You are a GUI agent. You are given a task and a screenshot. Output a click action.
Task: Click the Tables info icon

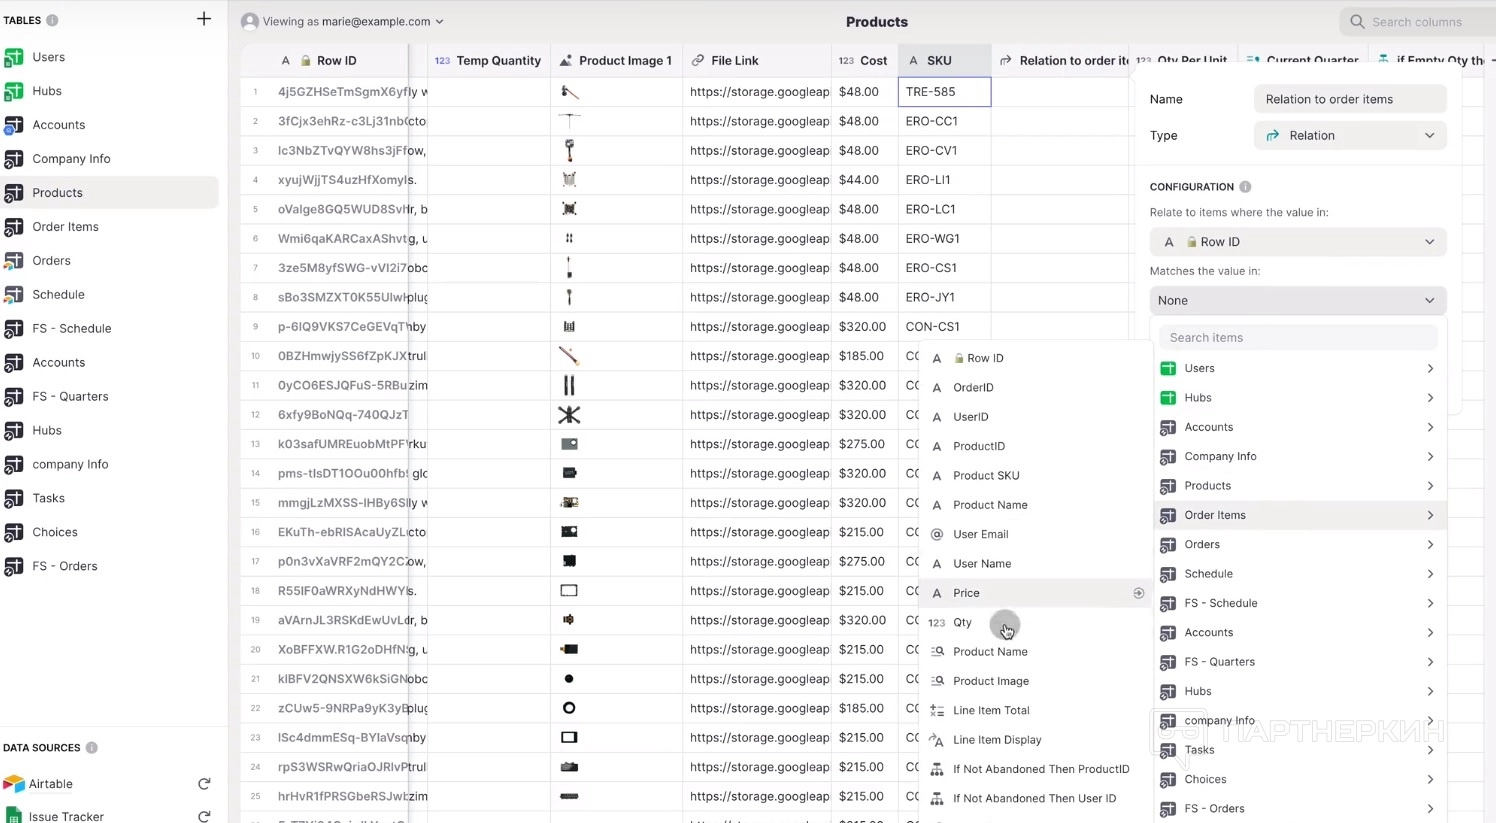tap(52, 20)
